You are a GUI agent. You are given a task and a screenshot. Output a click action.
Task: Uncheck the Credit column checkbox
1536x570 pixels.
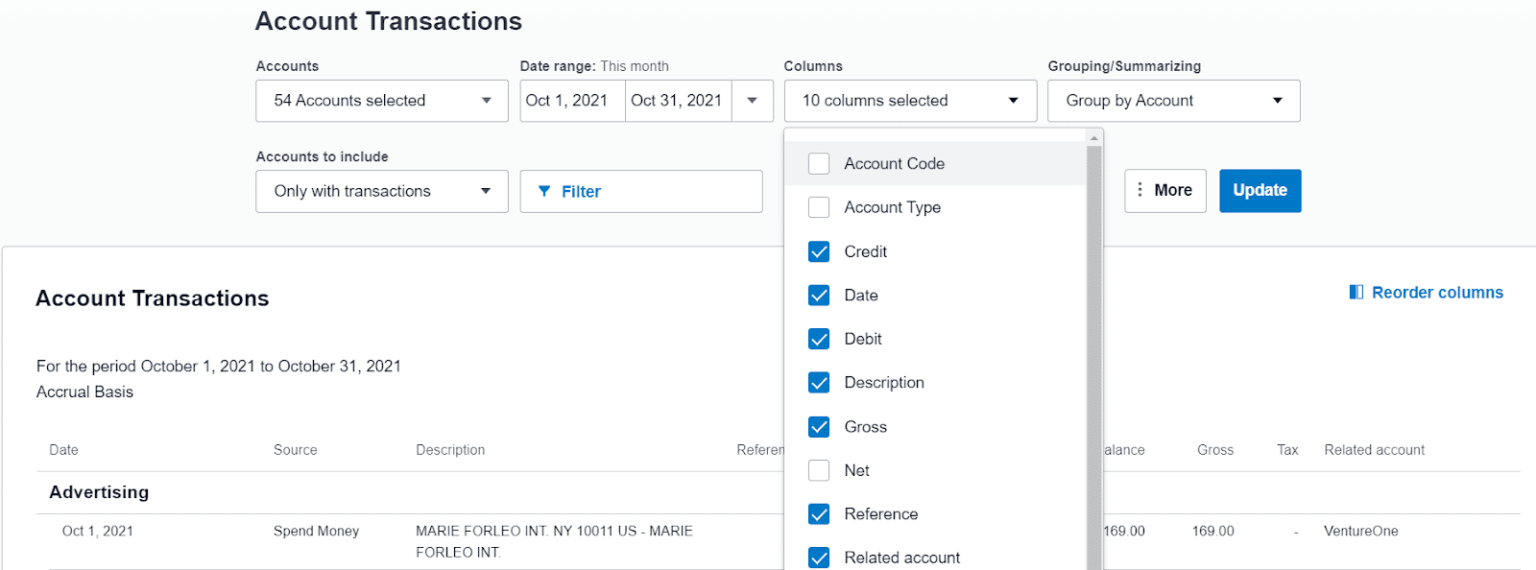819,252
